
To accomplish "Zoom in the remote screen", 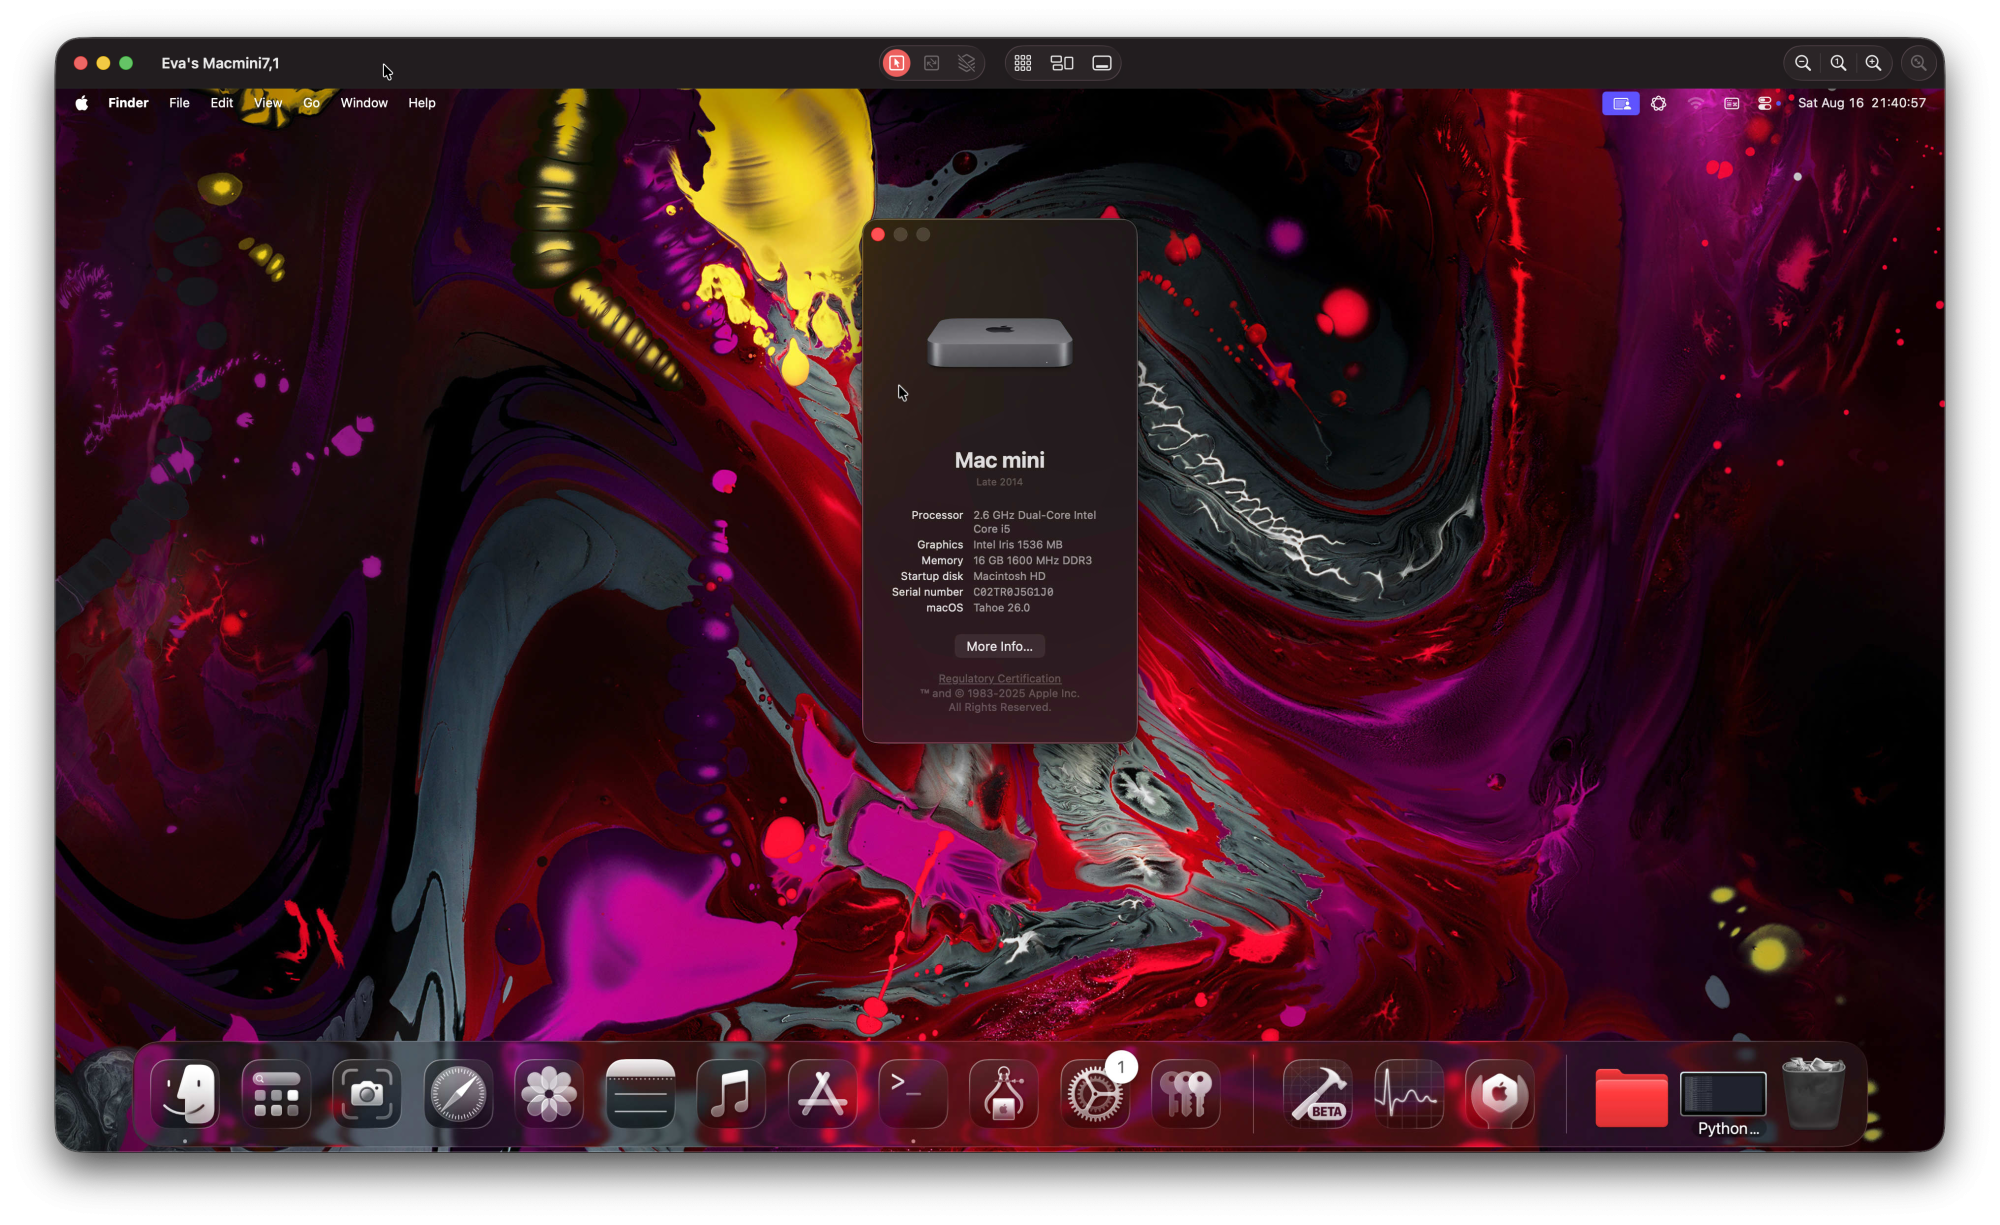I will 1873,63.
